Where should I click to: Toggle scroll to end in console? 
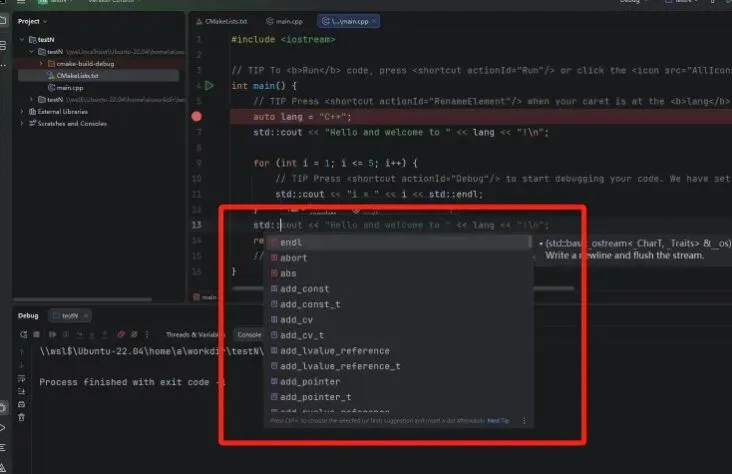(x=21, y=391)
